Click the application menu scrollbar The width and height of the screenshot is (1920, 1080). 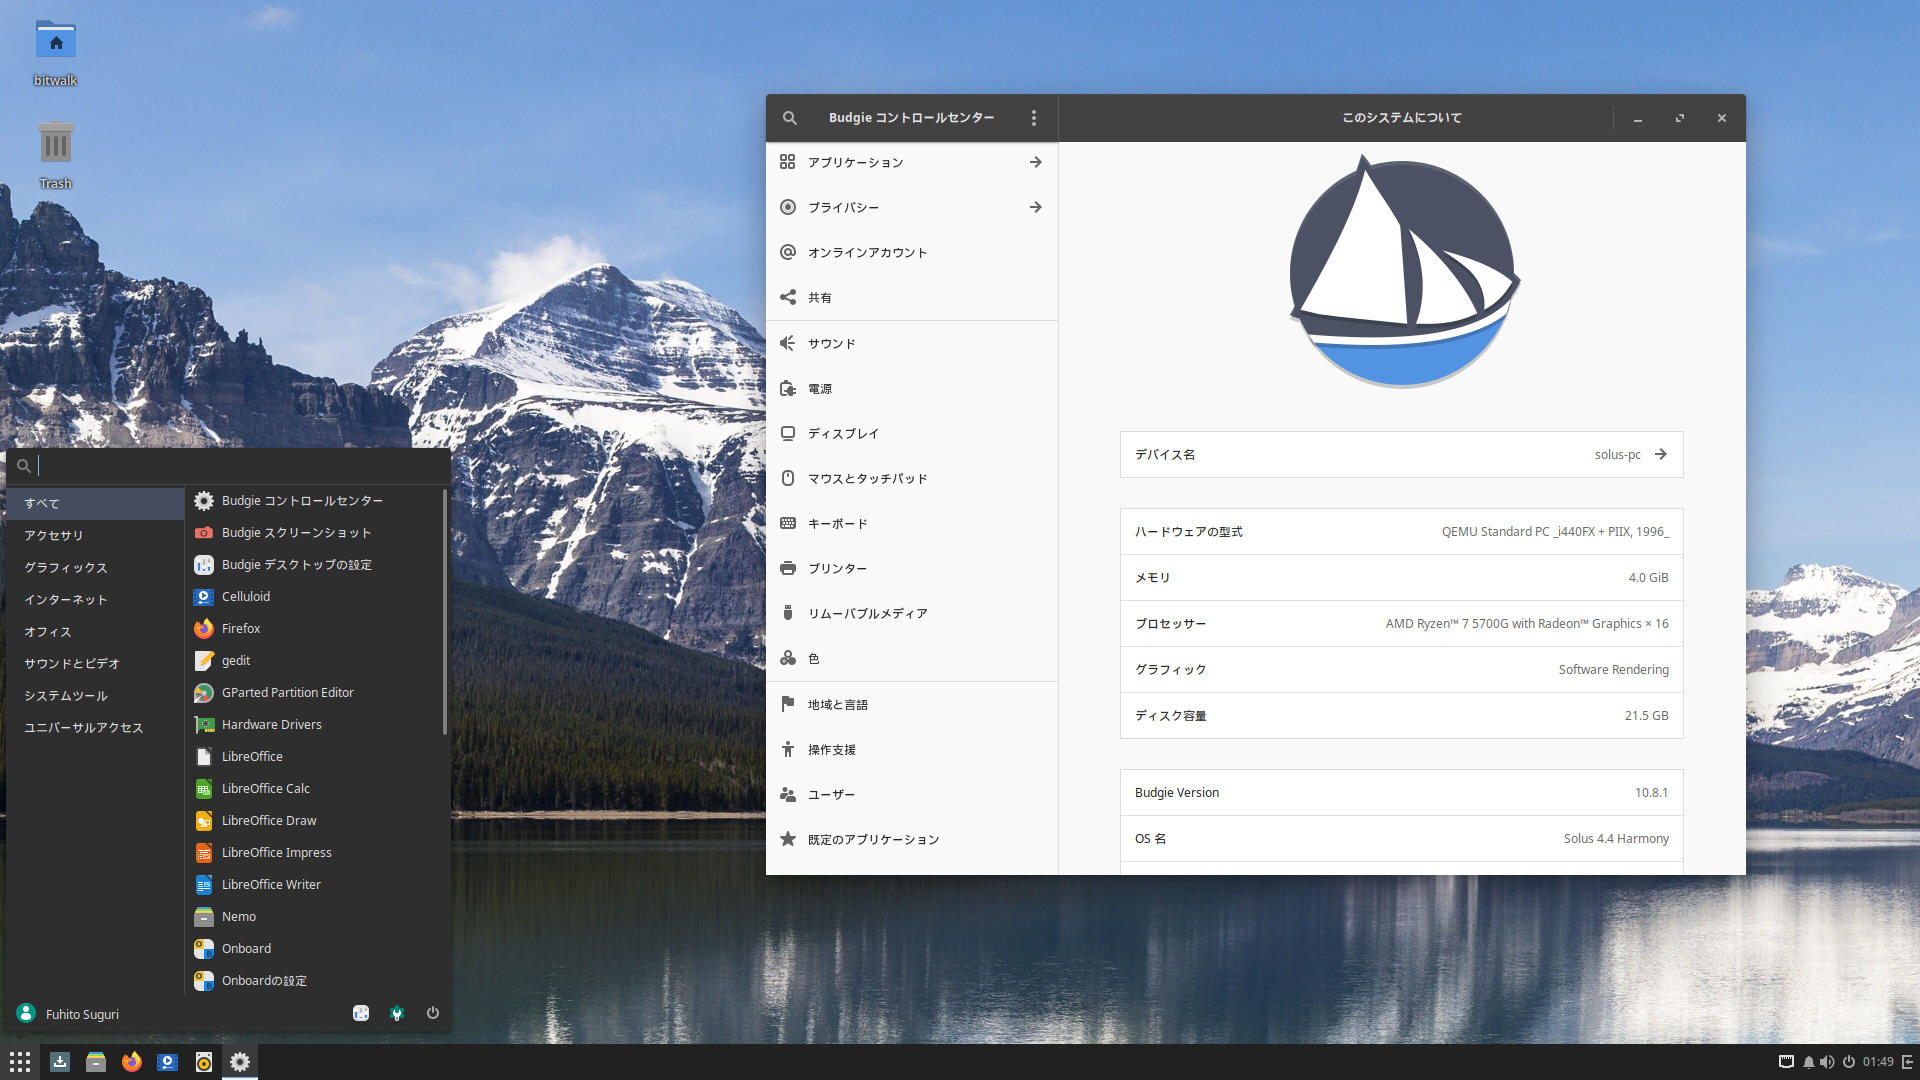(x=444, y=612)
